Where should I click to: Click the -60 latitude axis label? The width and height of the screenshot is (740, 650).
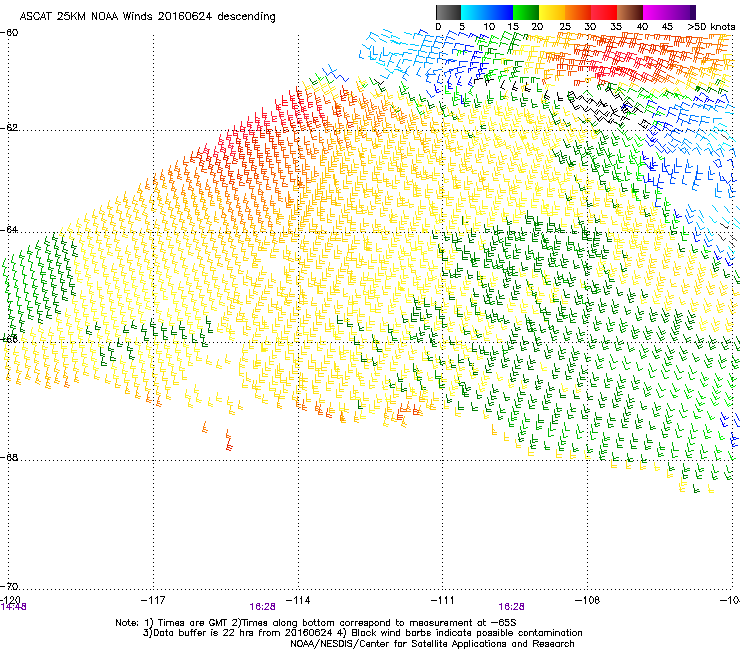(x=9, y=33)
